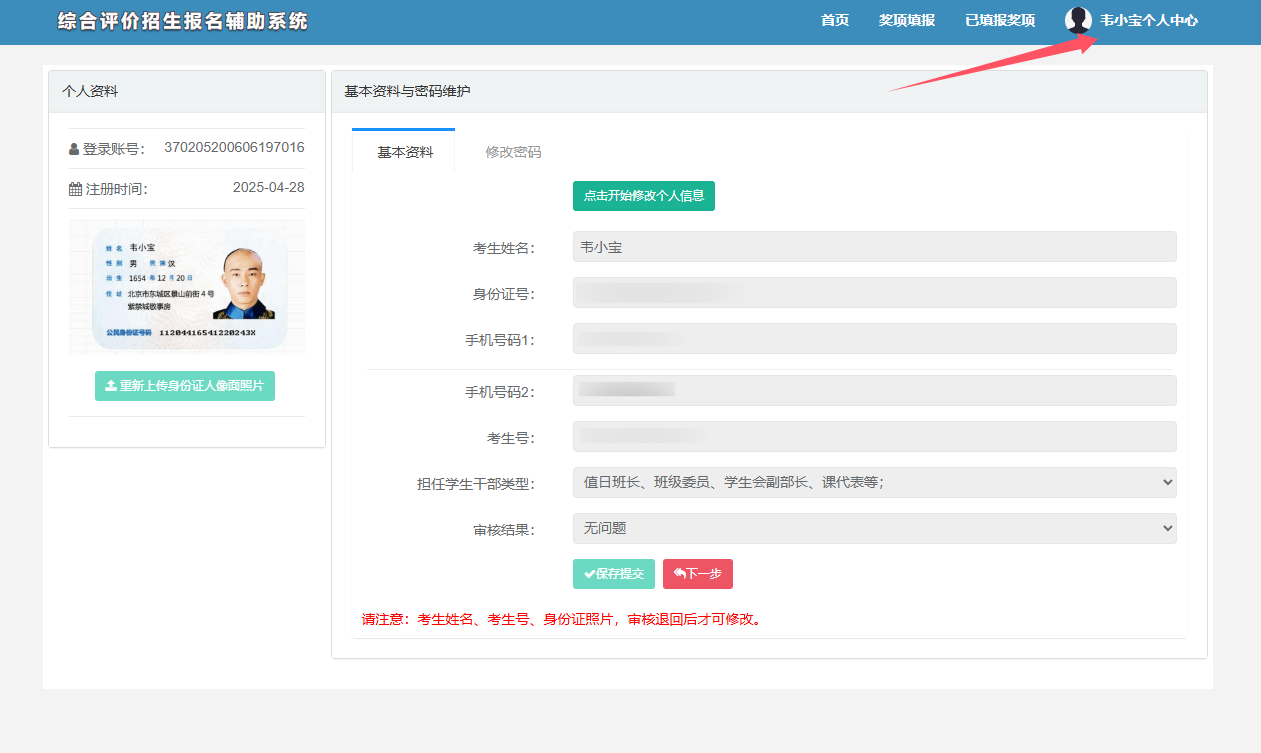Image resolution: width=1261 pixels, height=753 pixels.
Task: Click the ID card photo thumbnail
Action: [x=187, y=288]
